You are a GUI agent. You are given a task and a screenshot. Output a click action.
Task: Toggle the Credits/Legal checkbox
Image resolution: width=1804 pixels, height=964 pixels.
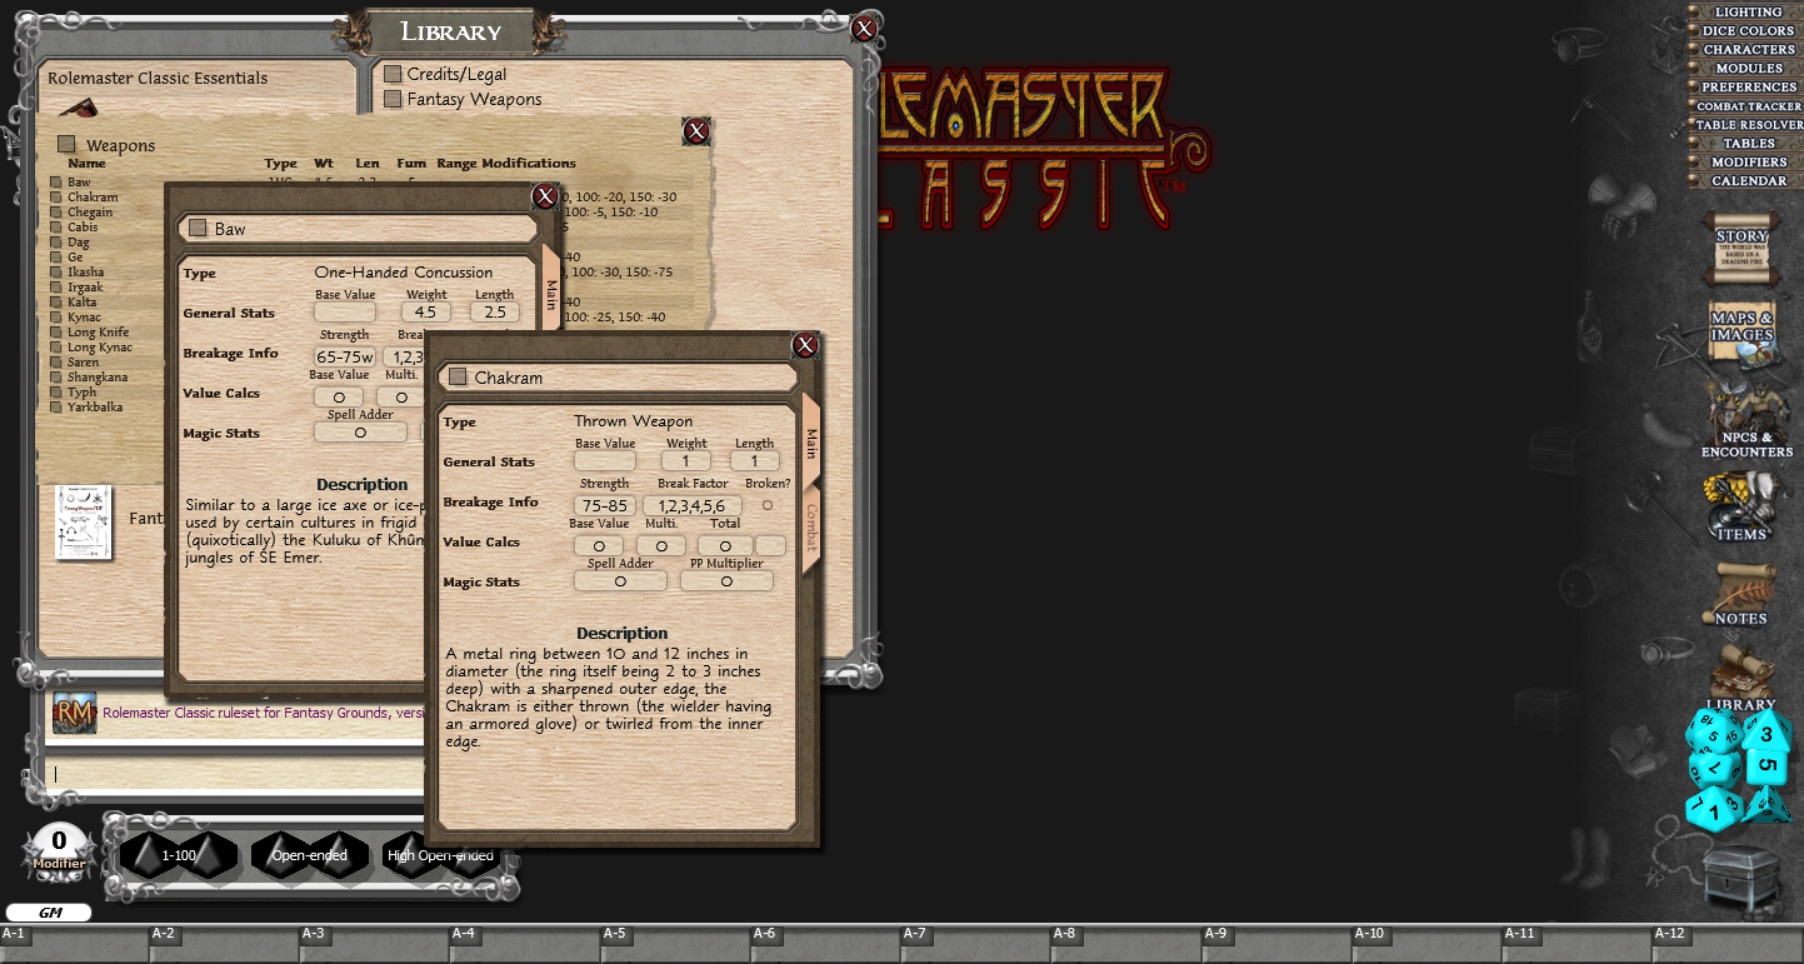coord(392,73)
